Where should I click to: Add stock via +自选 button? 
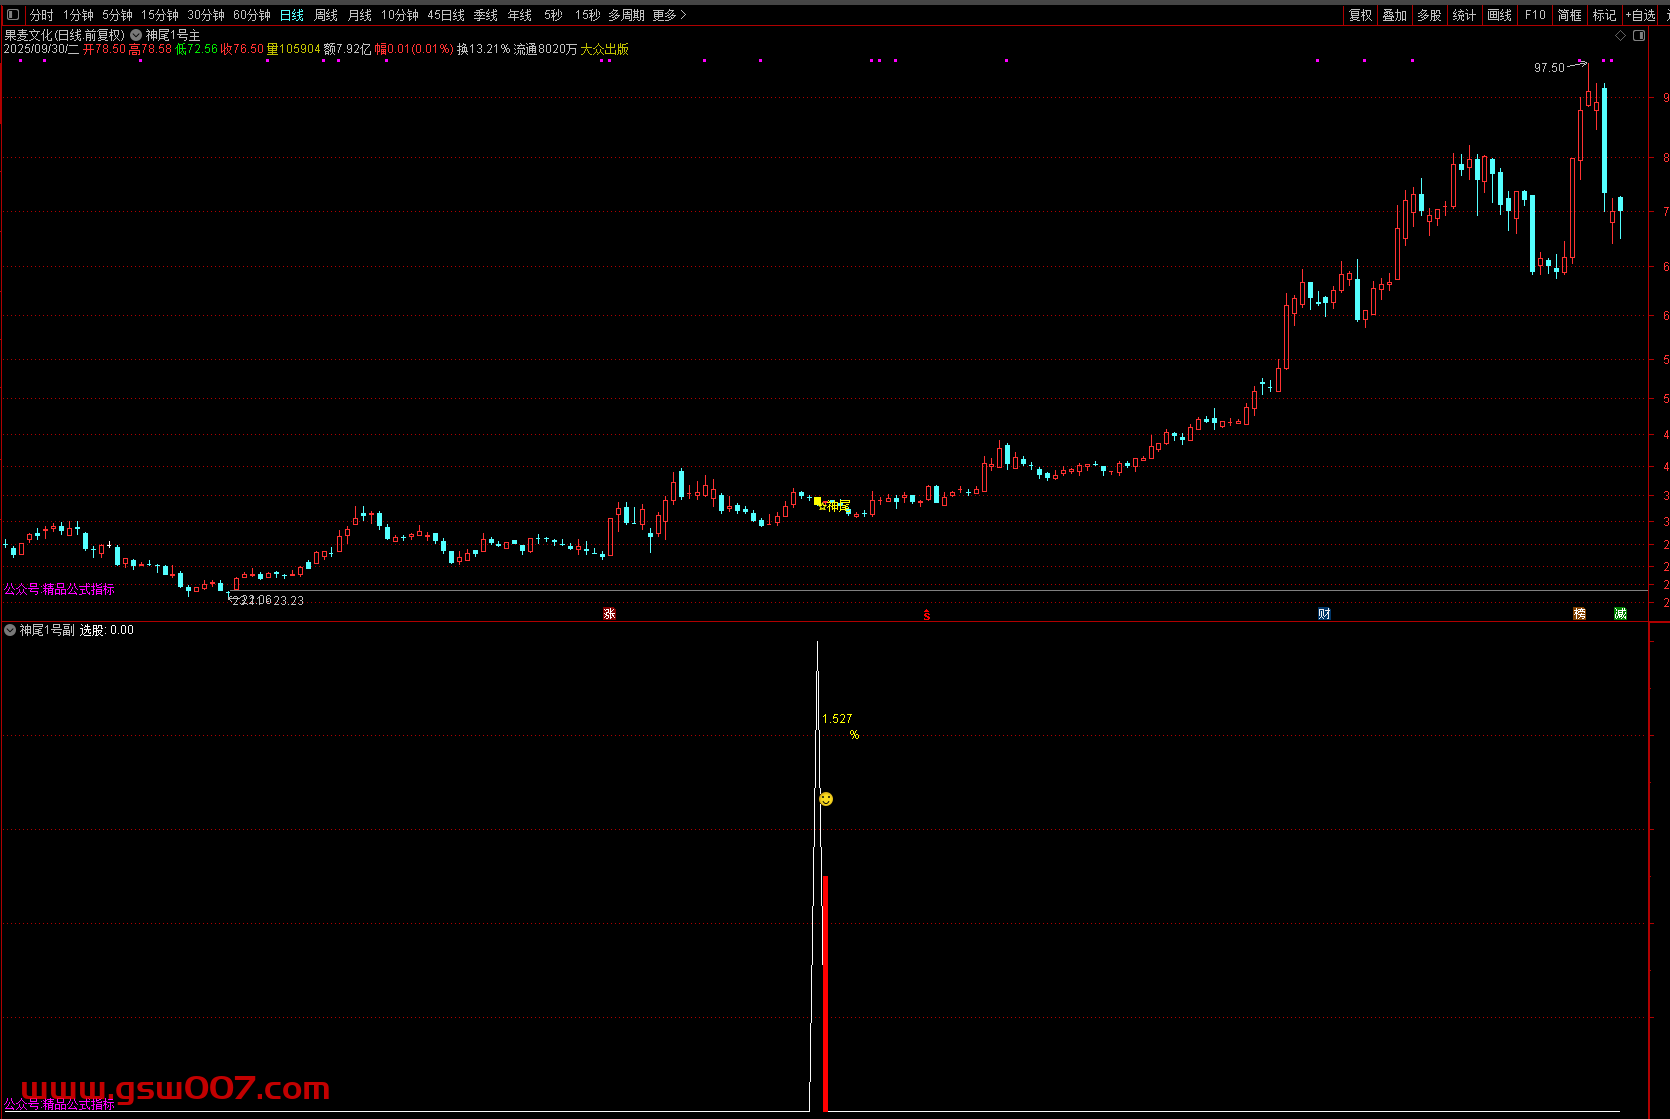pyautogui.click(x=1640, y=15)
